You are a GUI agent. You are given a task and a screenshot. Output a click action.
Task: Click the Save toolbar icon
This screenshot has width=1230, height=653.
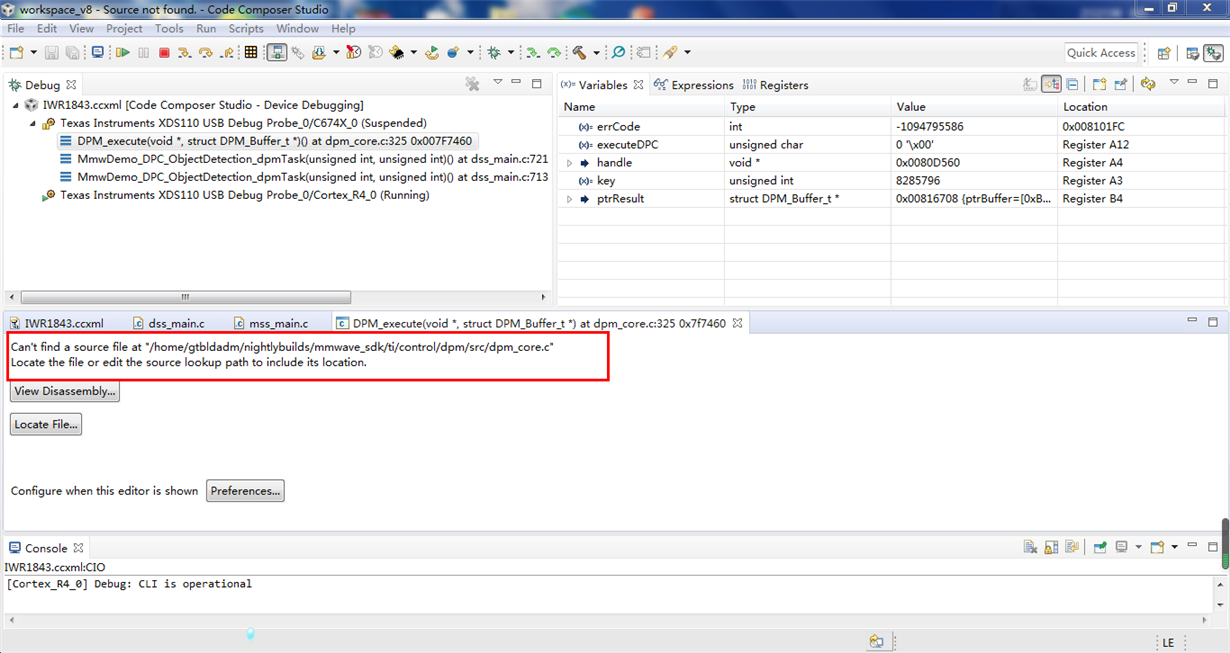coord(52,52)
